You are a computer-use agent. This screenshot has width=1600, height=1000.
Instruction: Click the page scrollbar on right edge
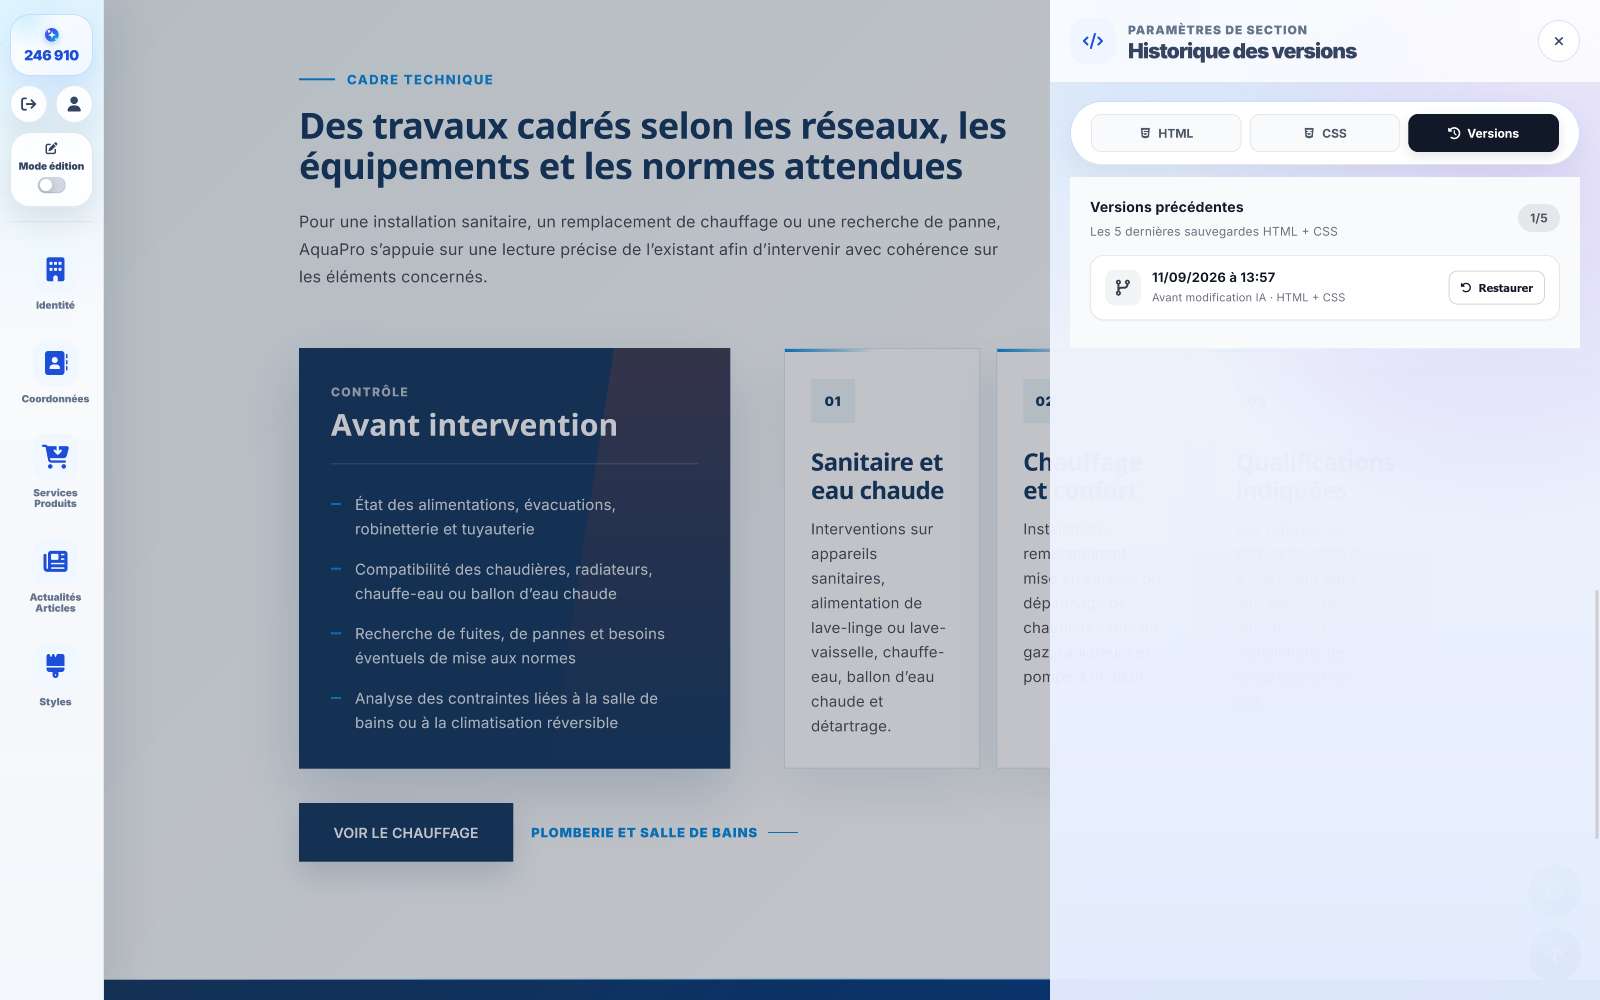pyautogui.click(x=1596, y=715)
